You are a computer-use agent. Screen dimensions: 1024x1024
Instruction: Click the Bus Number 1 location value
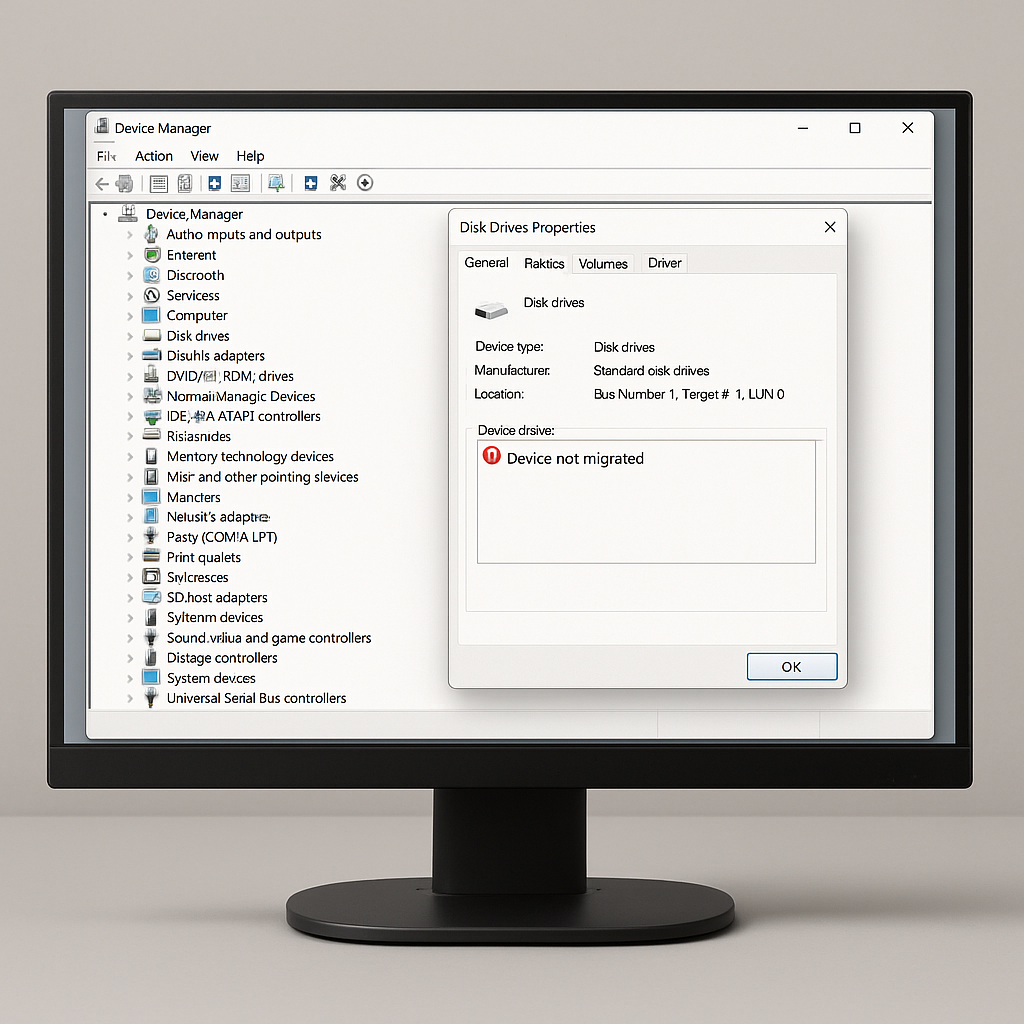pos(689,394)
